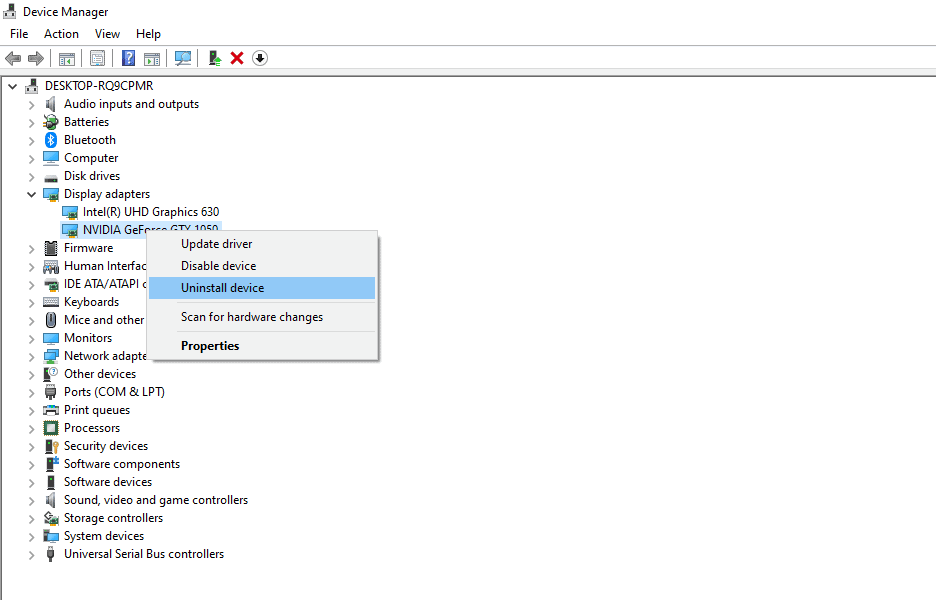The image size is (936, 600).
Task: Choose Disable device from context menu
Action: pyautogui.click(x=262, y=266)
